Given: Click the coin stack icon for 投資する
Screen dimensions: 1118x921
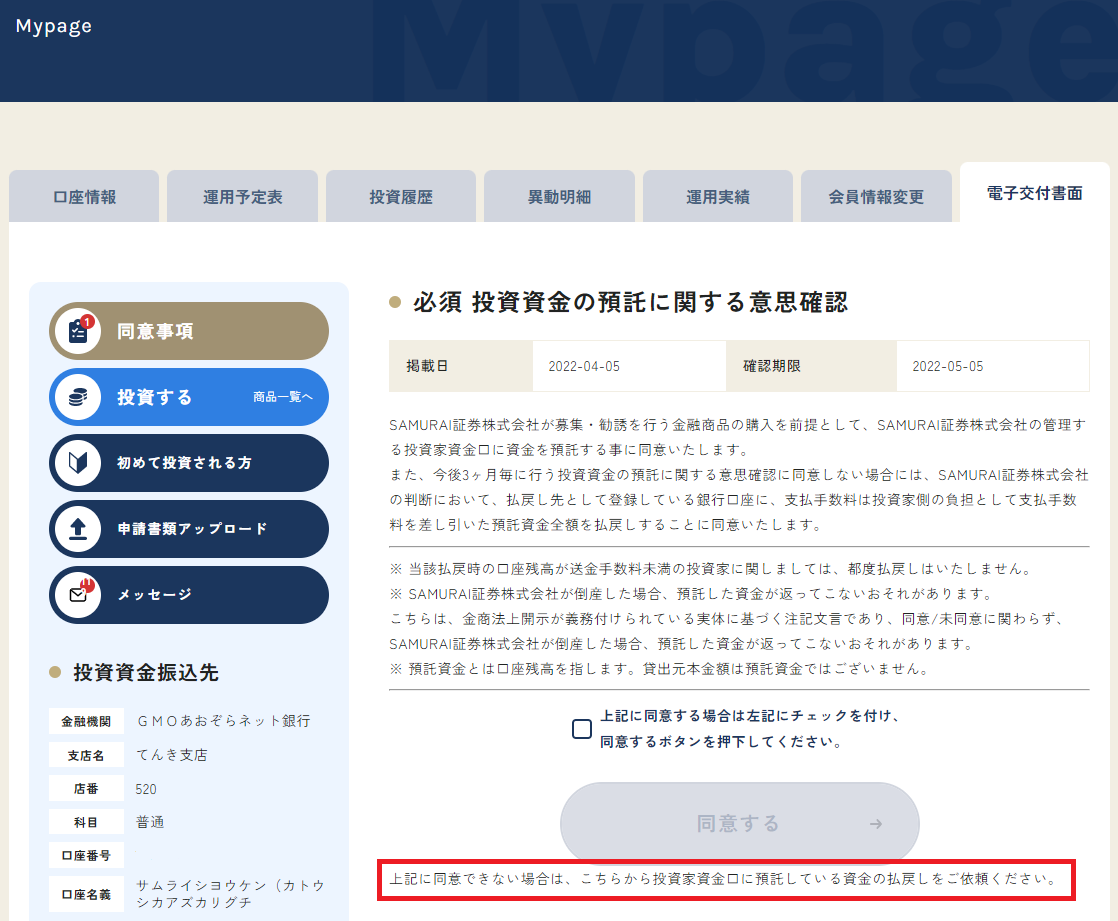Looking at the screenshot, I should point(77,397).
